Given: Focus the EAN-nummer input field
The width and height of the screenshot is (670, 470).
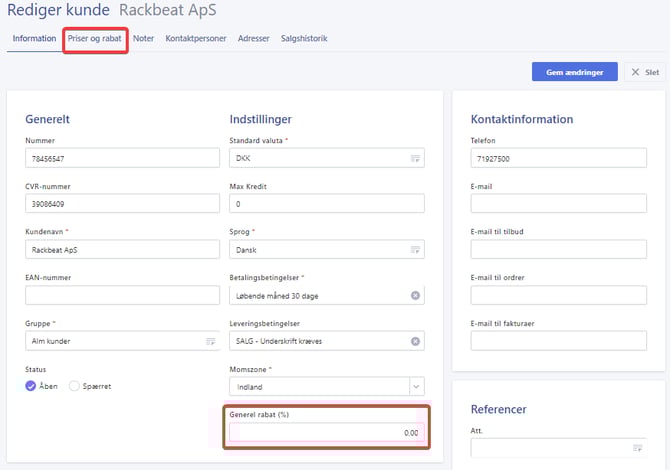Looking at the screenshot, I should click(x=121, y=295).
